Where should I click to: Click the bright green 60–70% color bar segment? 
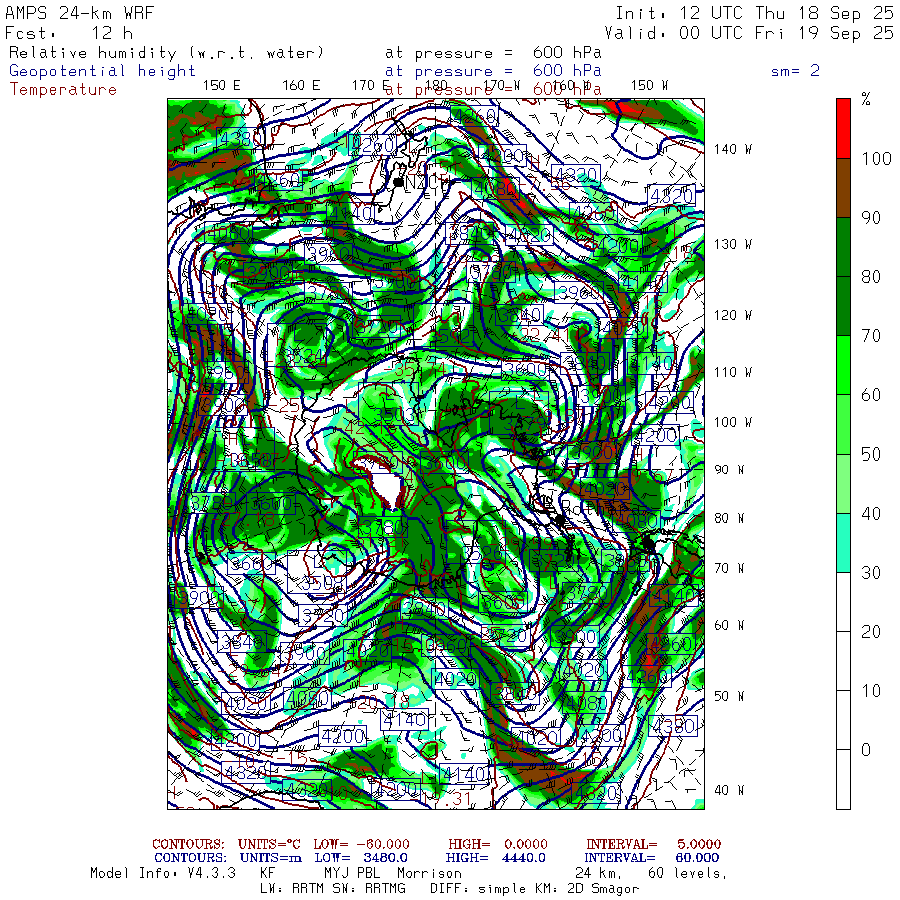pyautogui.click(x=843, y=365)
